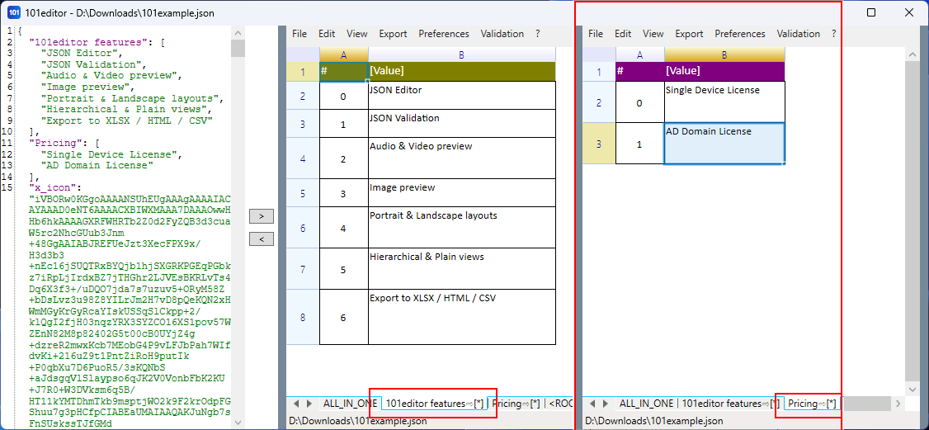This screenshot has width=929, height=430.
Task: Click the 'Audio & Video preview' cell
Action: click(462, 158)
